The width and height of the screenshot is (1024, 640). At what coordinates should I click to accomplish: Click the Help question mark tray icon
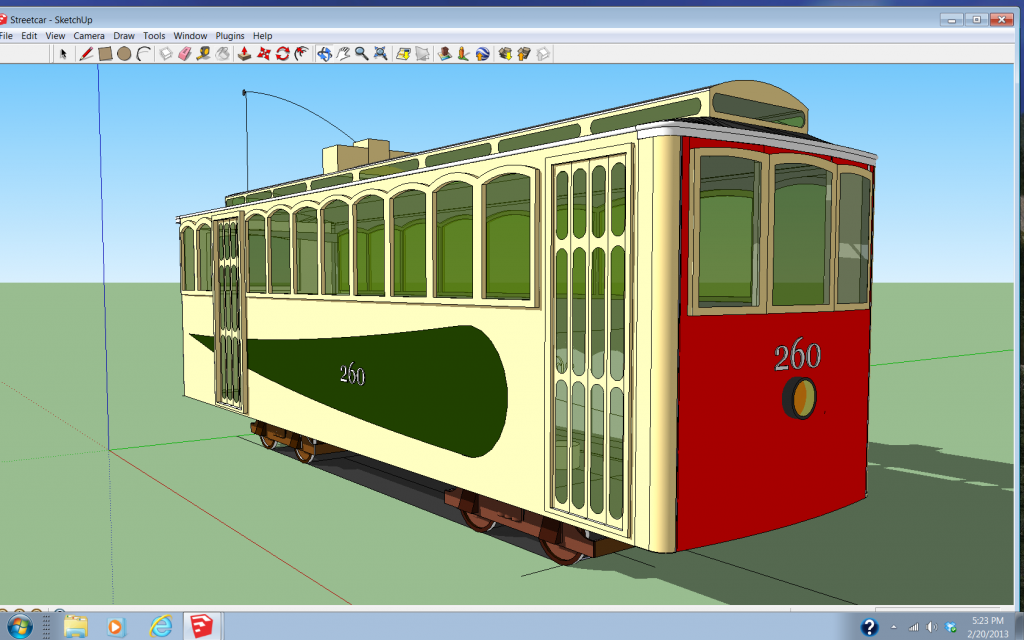pyautogui.click(x=869, y=627)
